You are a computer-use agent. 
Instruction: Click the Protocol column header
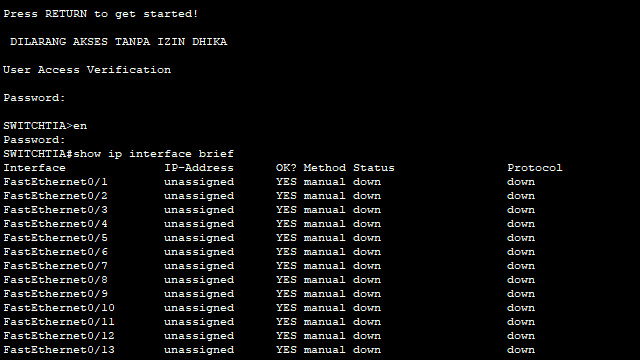pos(535,168)
